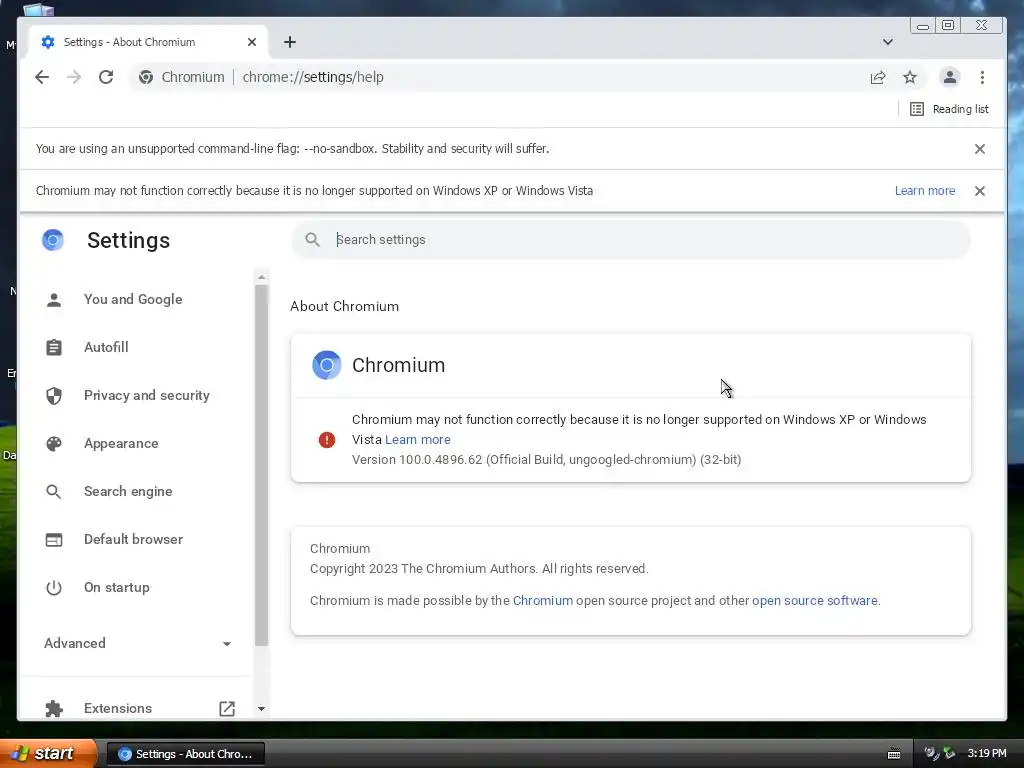Screen dimensions: 1024x768
Task: Click the puzzle piece Extensions icon
Action: click(x=54, y=709)
